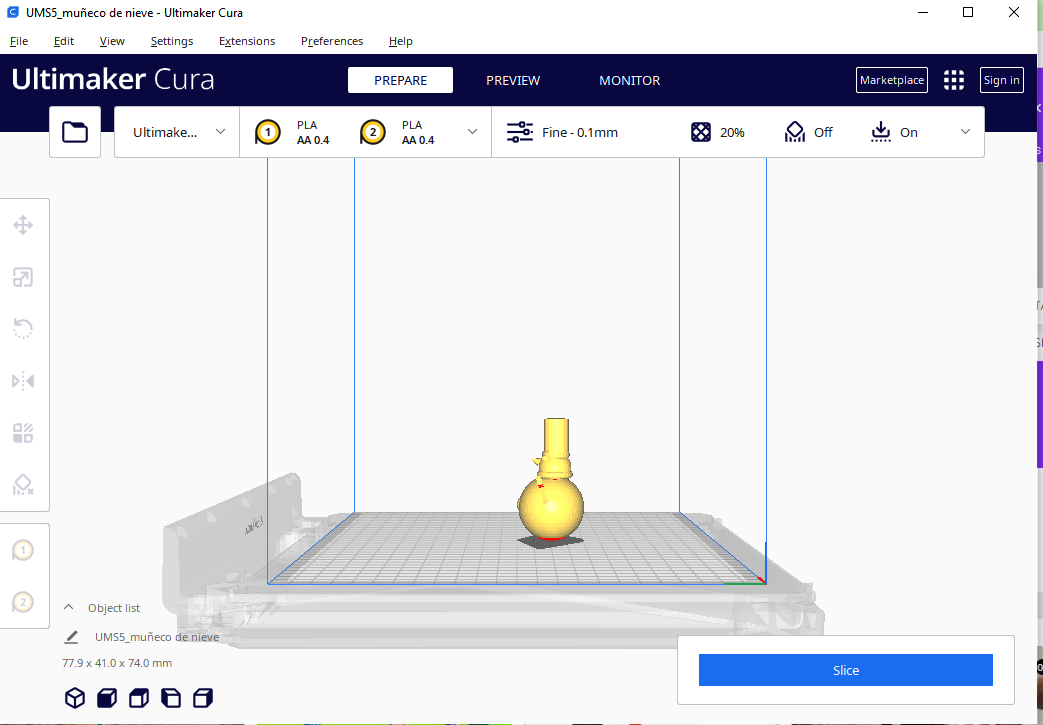Switch to the MONITOR stage tab
Viewport: 1043px width, 725px height.
point(629,80)
